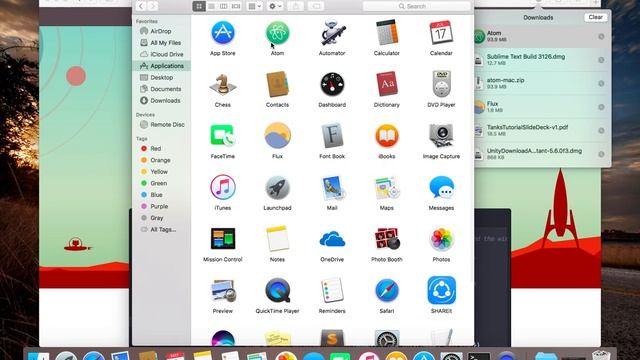Open the iBooks app
Screen dimensions: 640x360
coord(387,136)
